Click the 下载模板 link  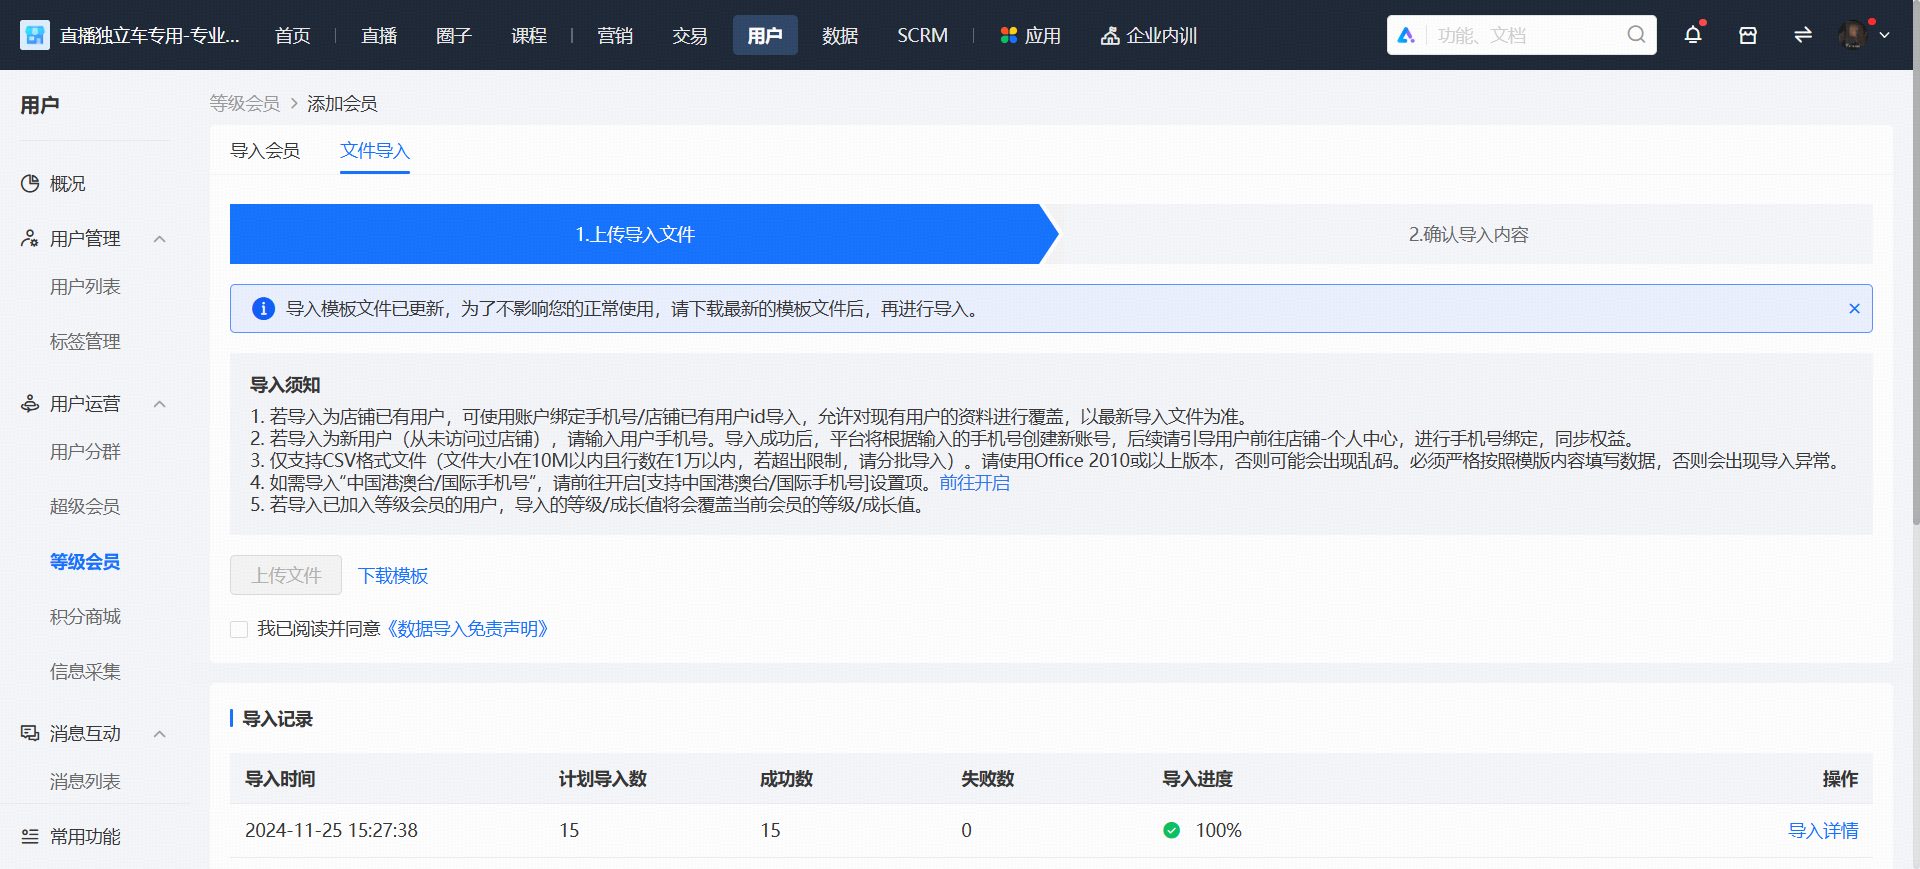point(393,576)
